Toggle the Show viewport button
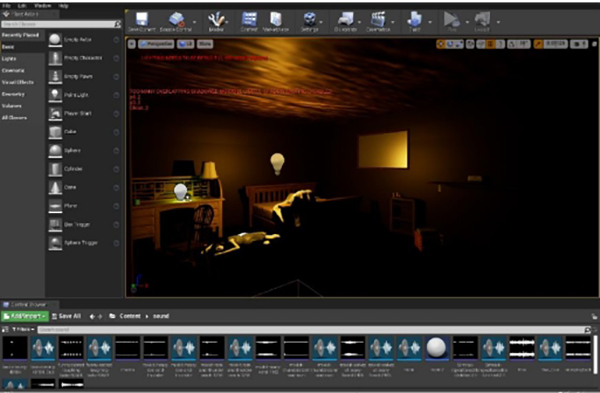This screenshot has height=393, width=600. (x=205, y=44)
